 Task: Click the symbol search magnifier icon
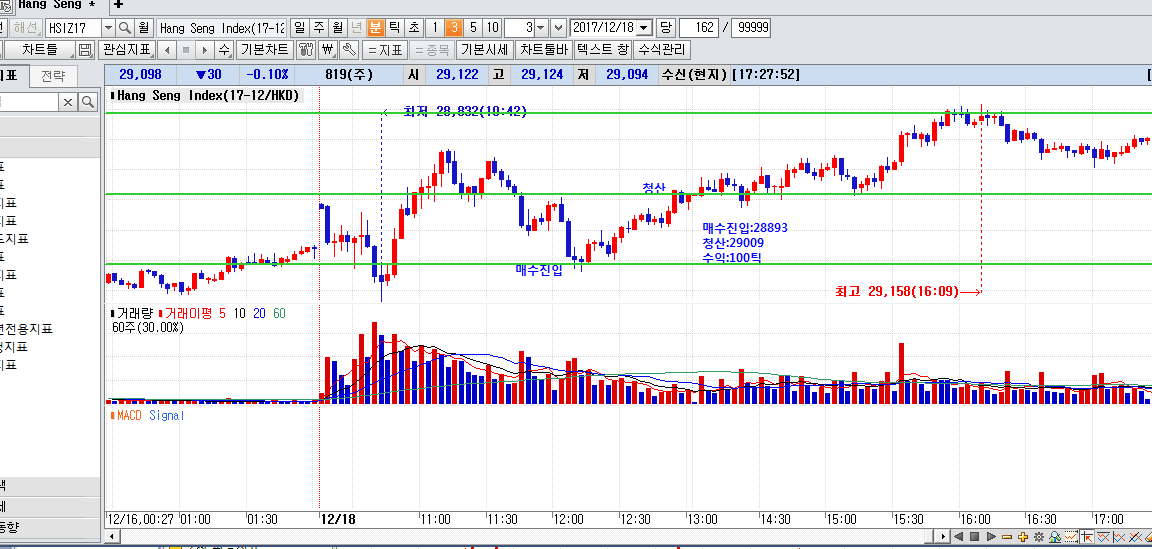125,28
